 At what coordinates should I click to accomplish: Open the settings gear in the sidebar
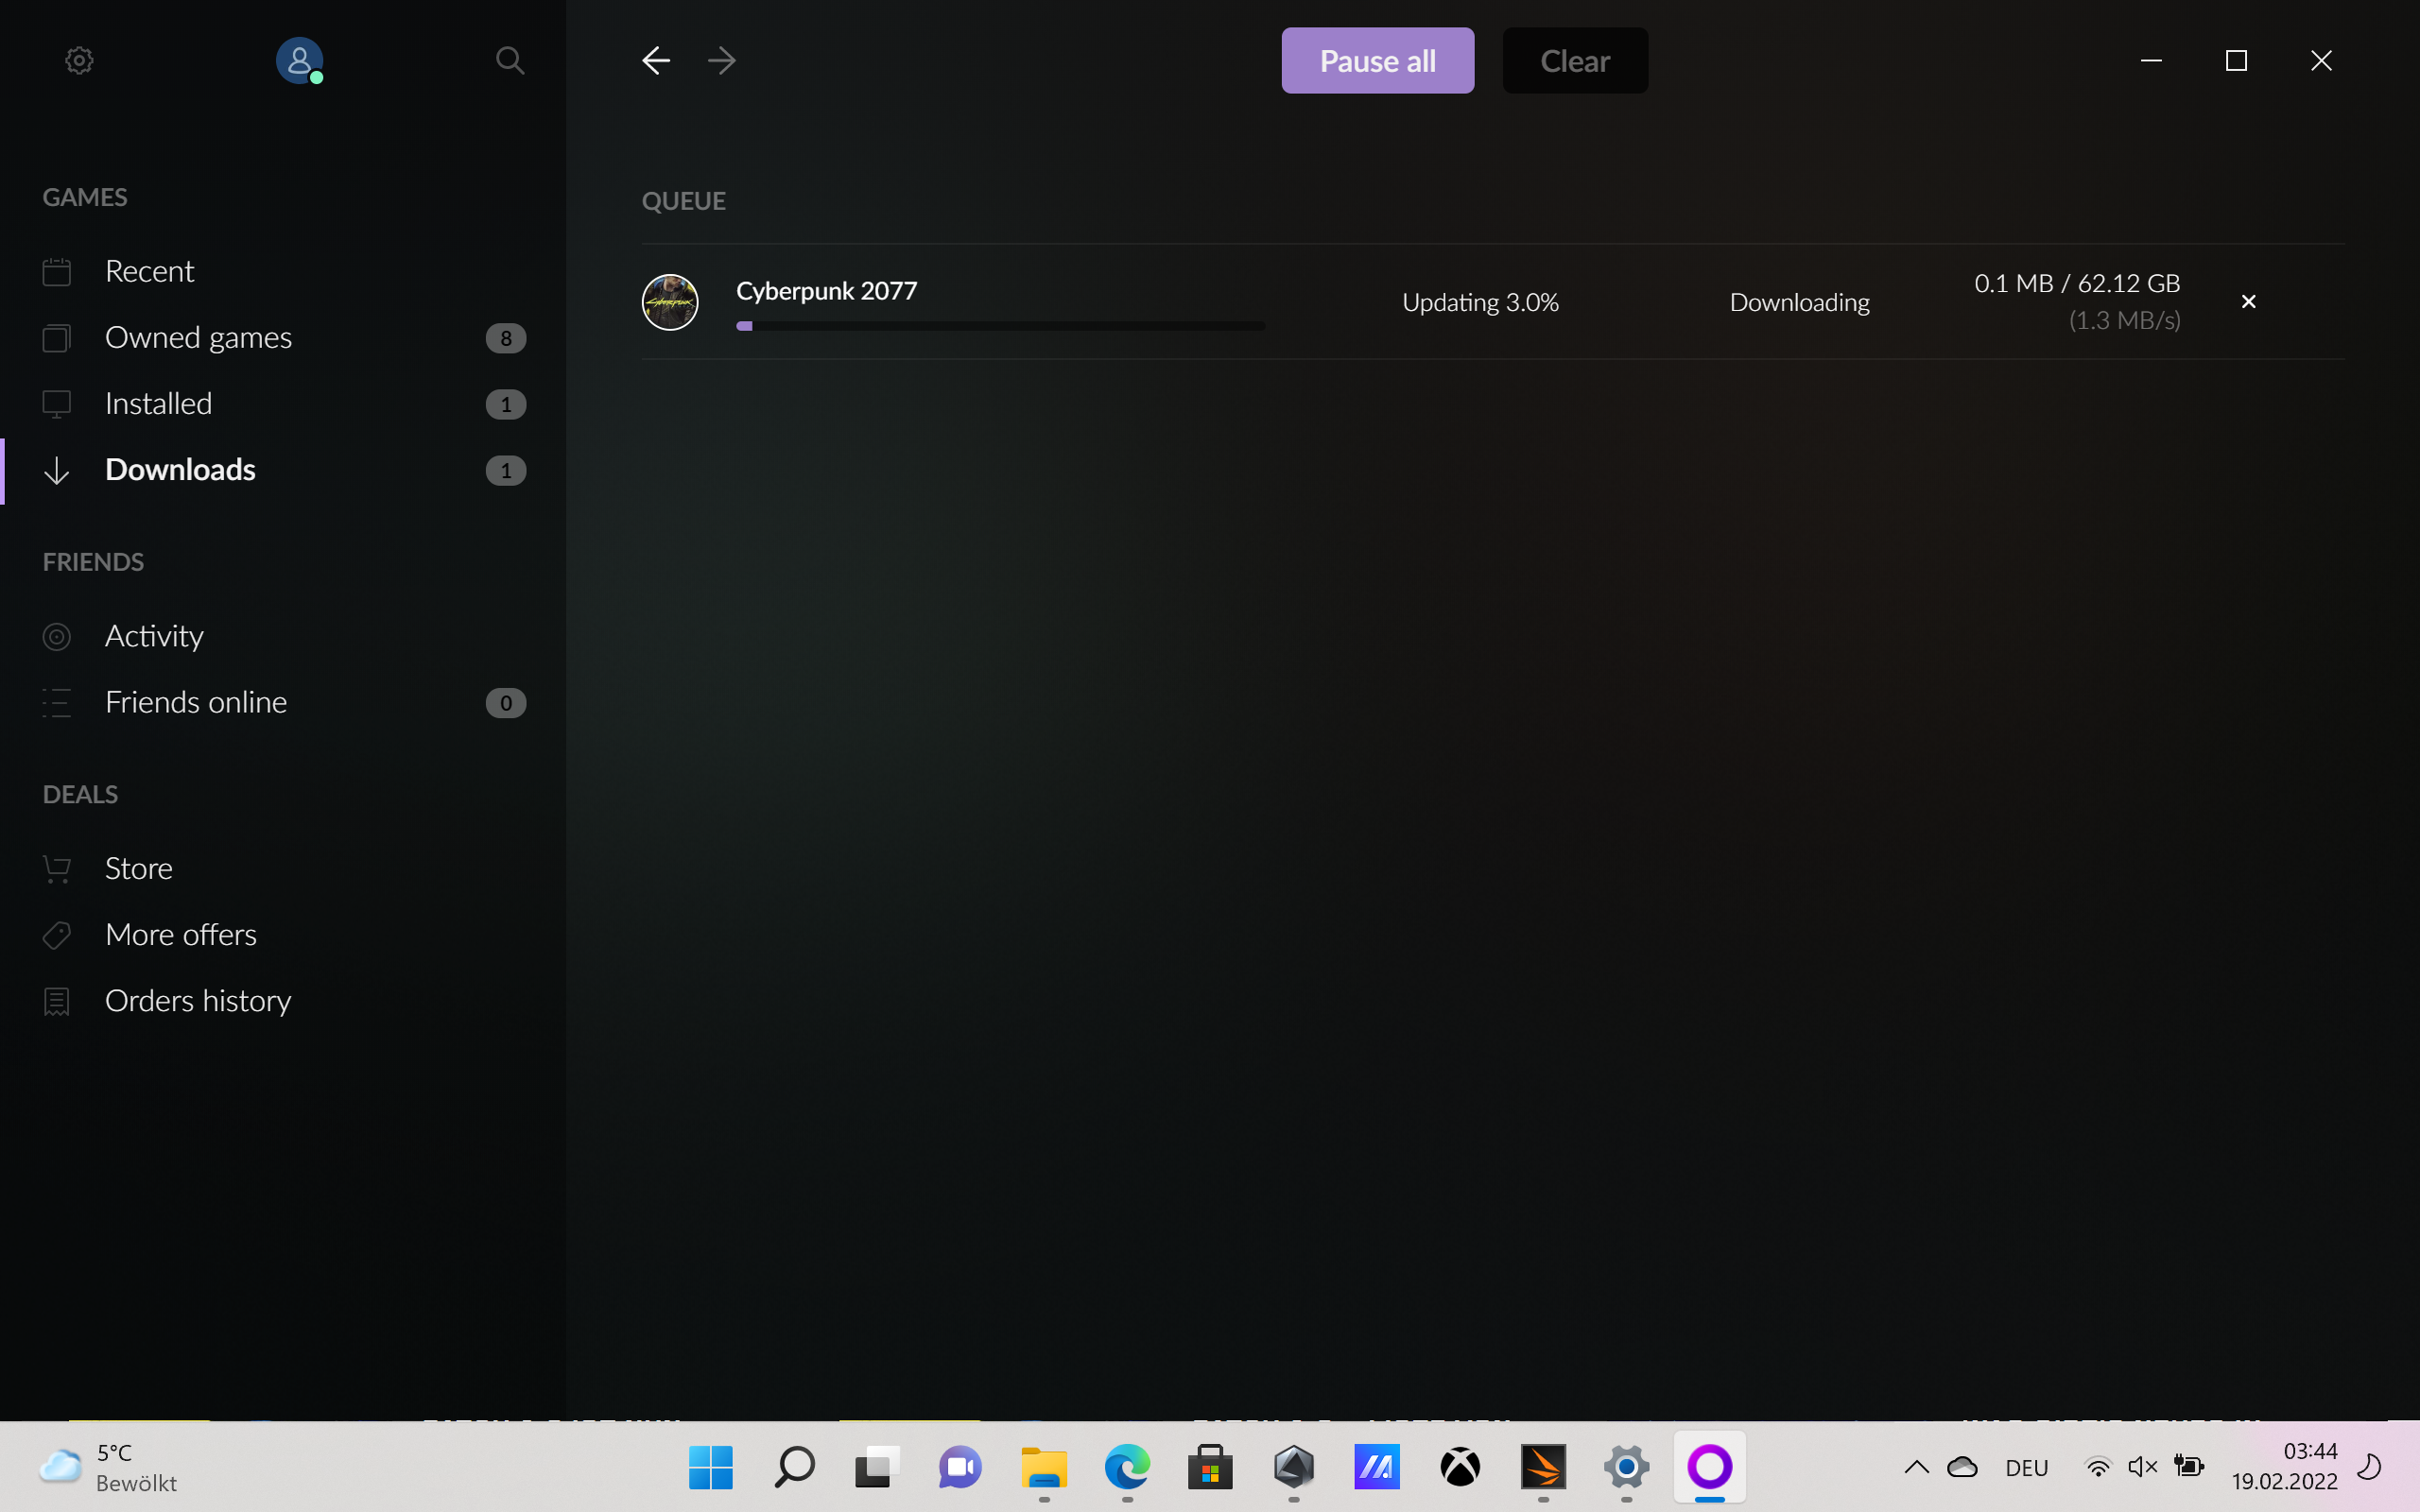[x=79, y=60]
